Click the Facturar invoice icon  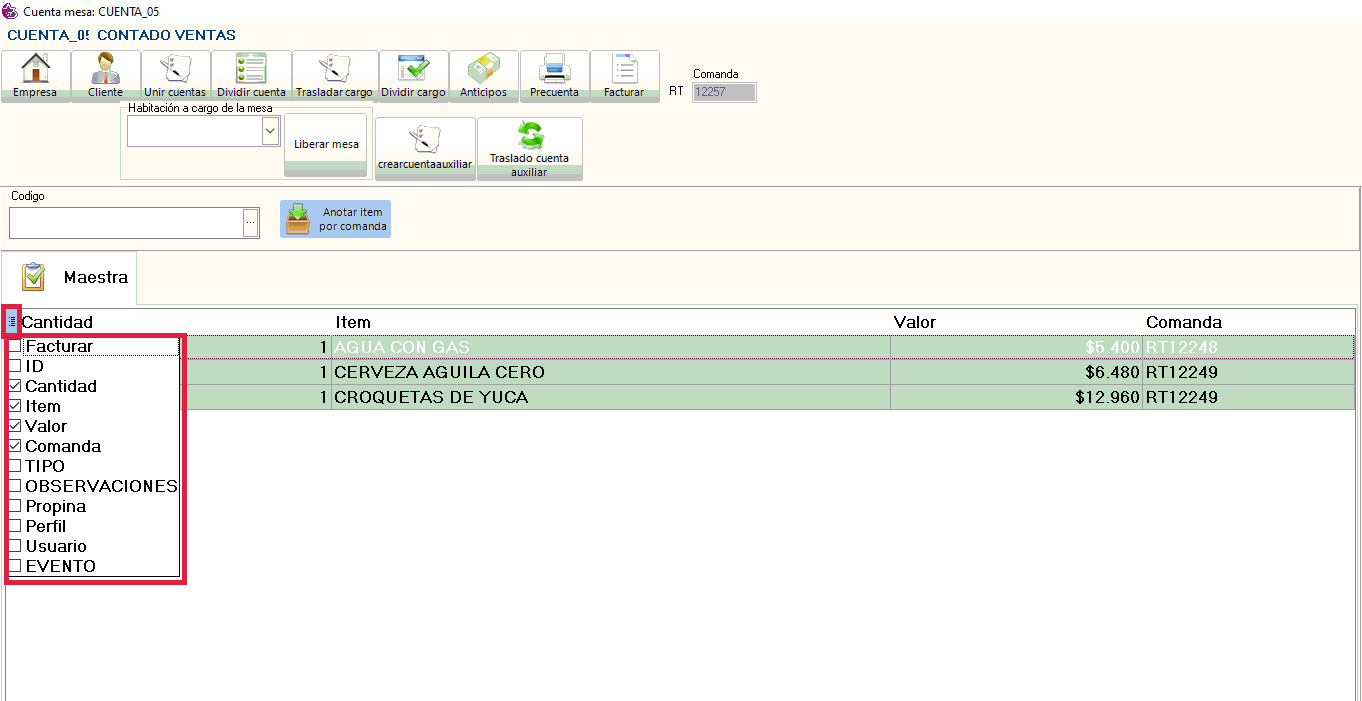coord(624,70)
